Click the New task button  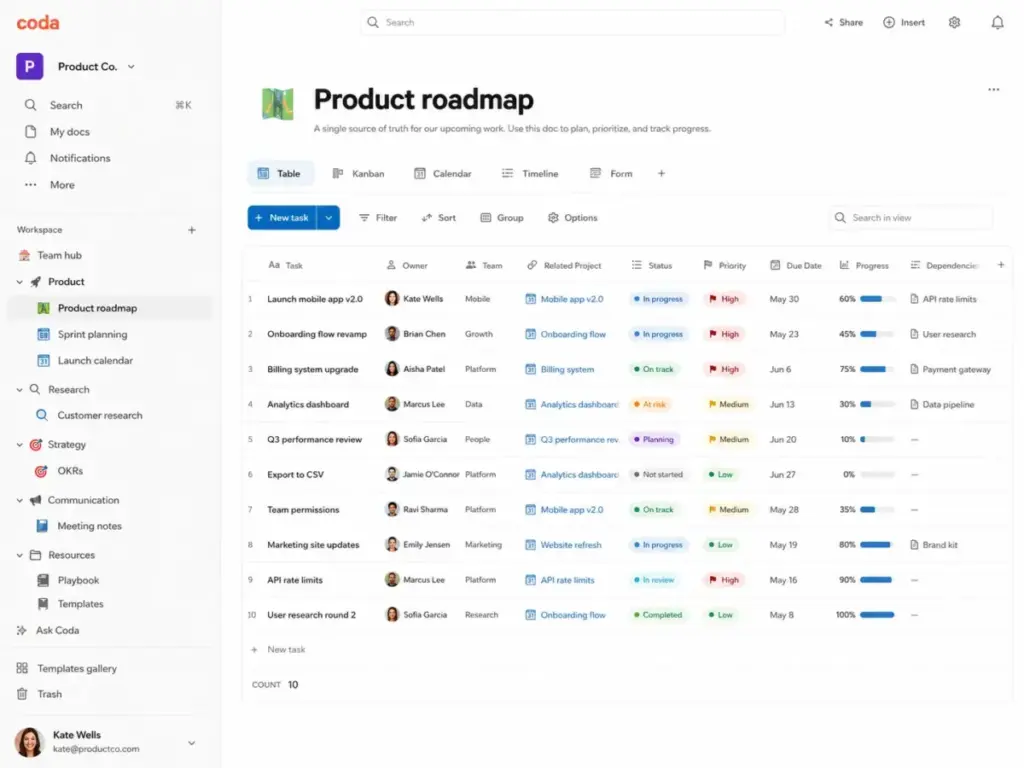[282, 217]
